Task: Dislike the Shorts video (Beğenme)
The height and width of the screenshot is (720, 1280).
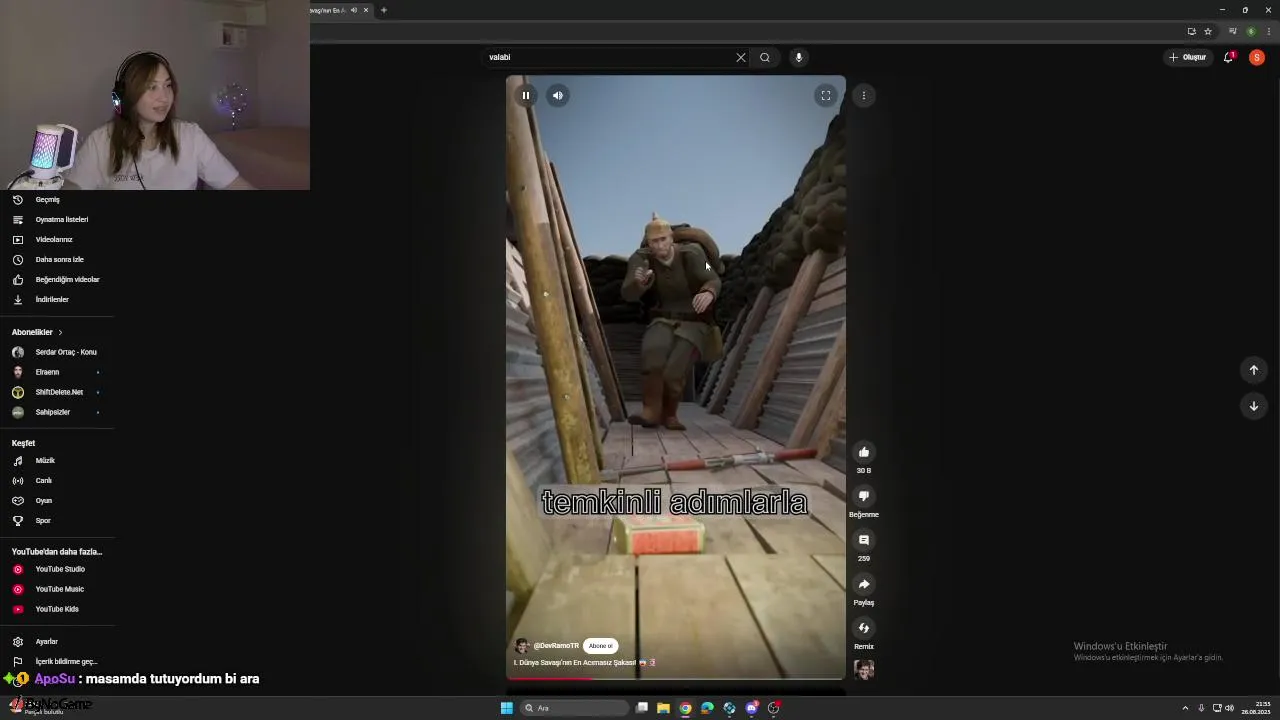Action: pos(864,496)
